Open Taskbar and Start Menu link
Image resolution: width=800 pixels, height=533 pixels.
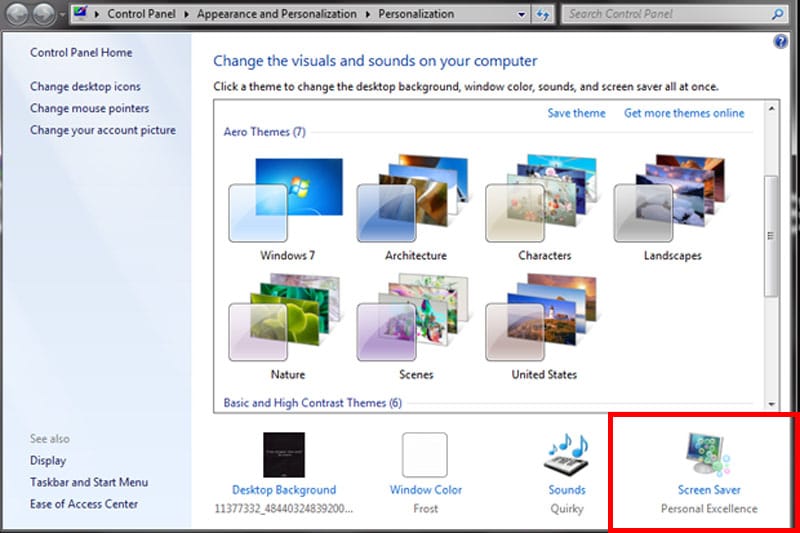click(x=89, y=482)
